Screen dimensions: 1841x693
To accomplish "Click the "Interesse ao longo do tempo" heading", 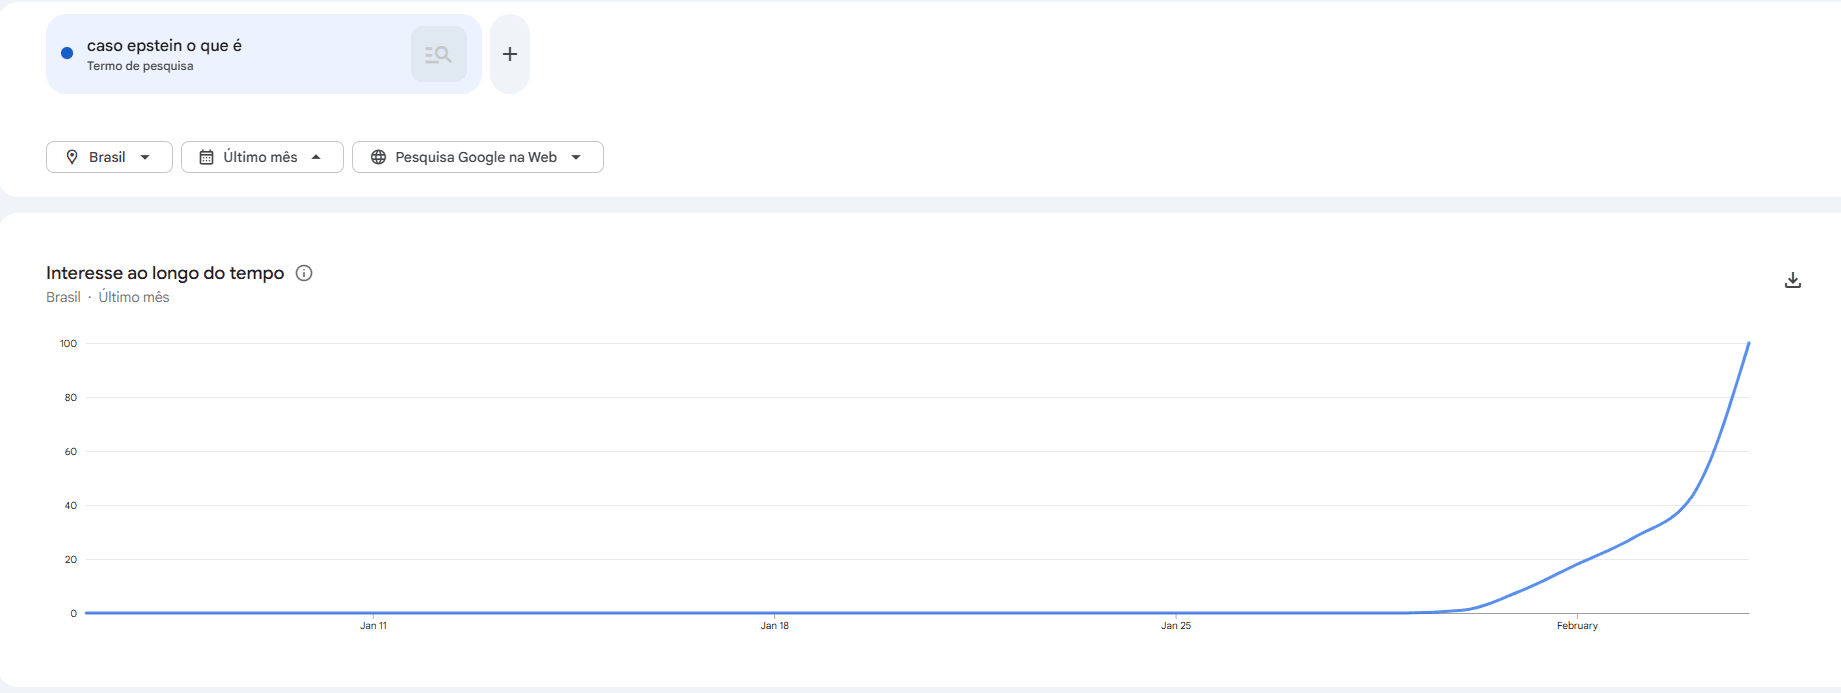I will click(165, 273).
